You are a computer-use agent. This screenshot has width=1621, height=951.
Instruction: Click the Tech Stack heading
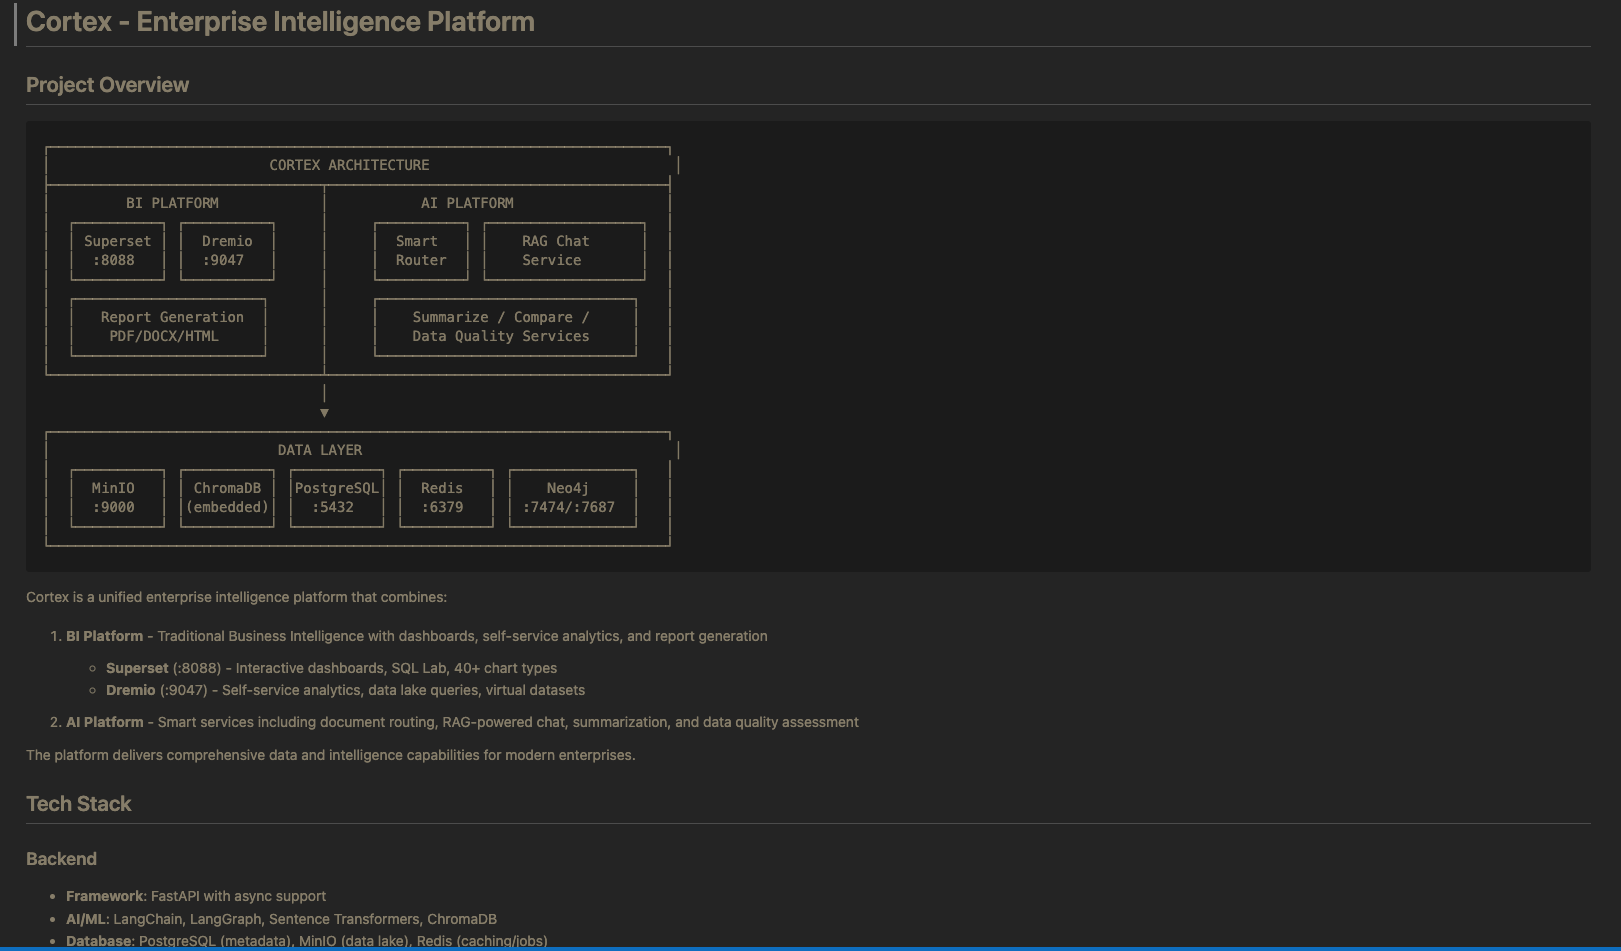tap(78, 803)
